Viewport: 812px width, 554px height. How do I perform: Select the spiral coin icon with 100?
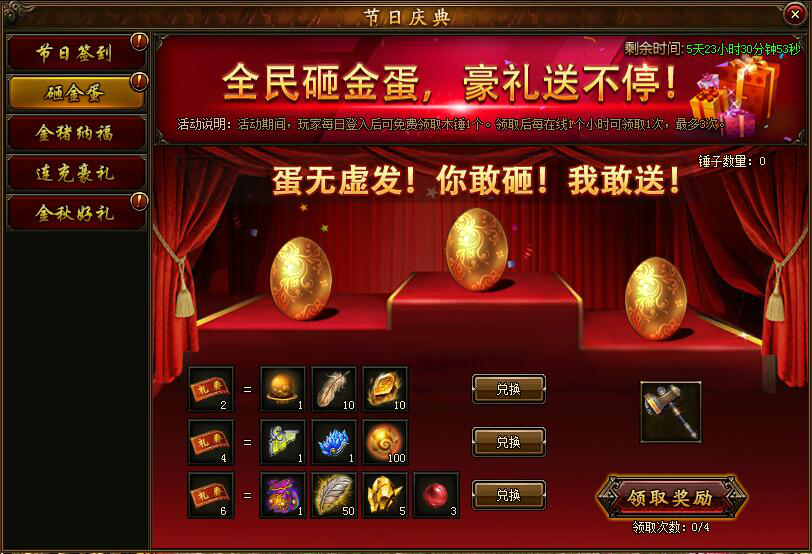(385, 442)
